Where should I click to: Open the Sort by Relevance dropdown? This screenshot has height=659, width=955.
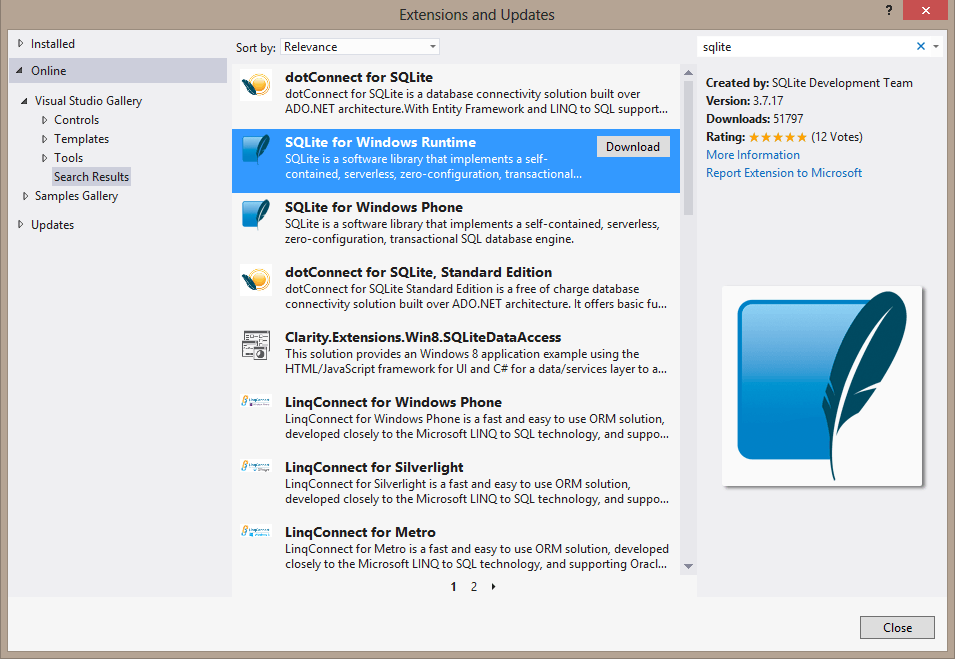click(359, 47)
